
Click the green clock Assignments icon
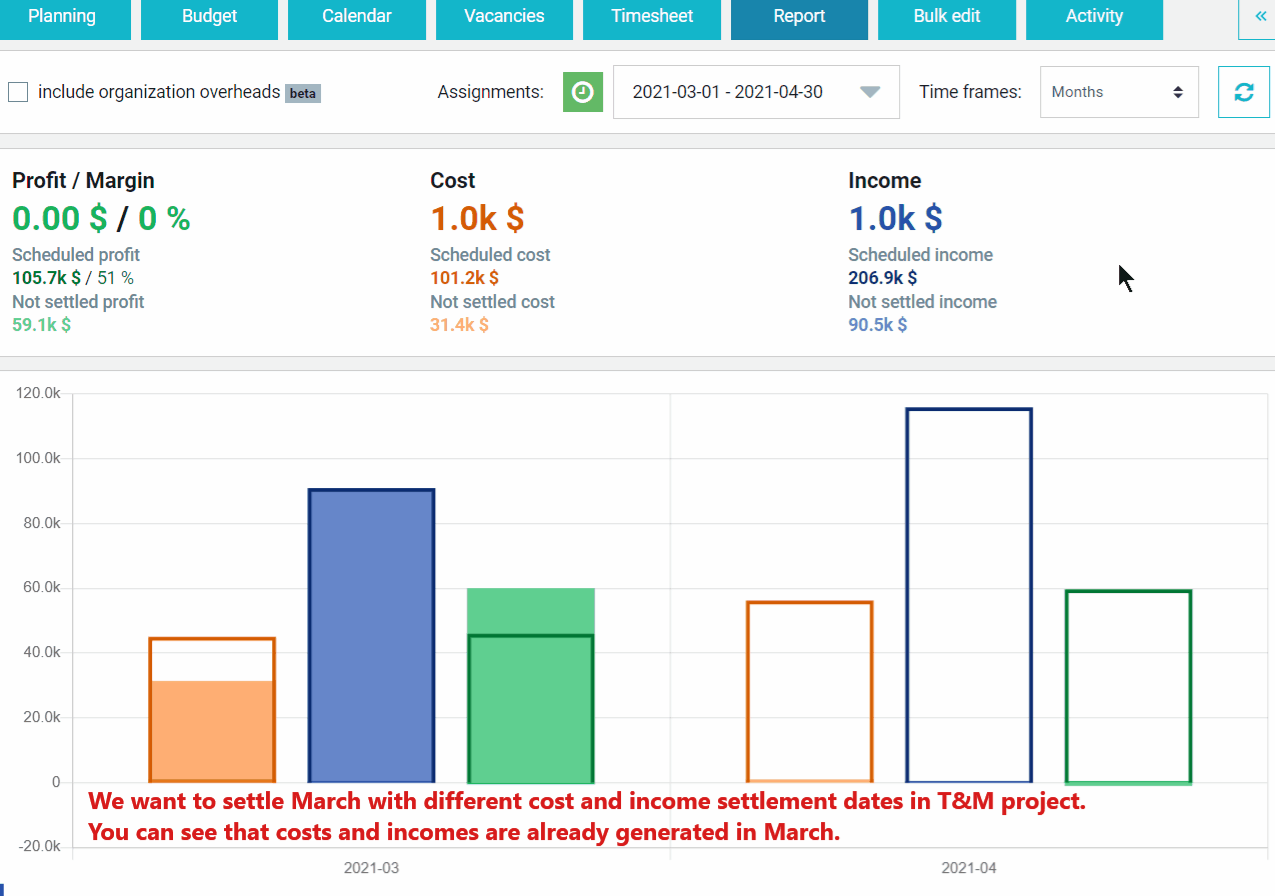(583, 92)
